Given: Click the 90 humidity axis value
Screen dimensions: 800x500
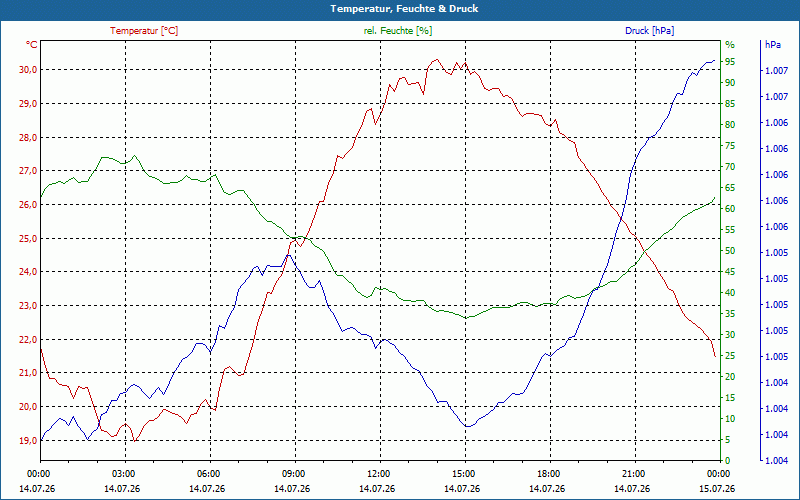Looking at the screenshot, I should click(730, 82).
